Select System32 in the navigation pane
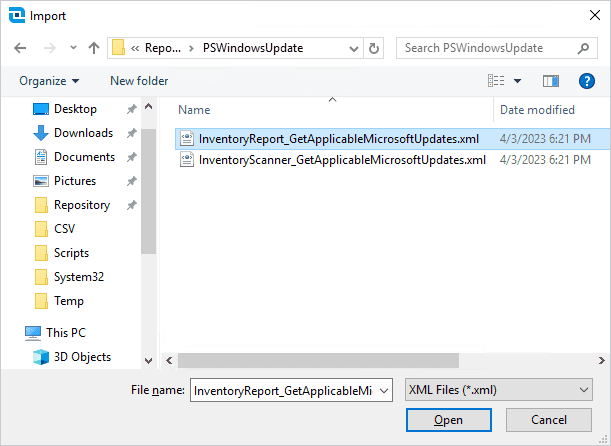This screenshot has height=446, width=611. tap(79, 277)
